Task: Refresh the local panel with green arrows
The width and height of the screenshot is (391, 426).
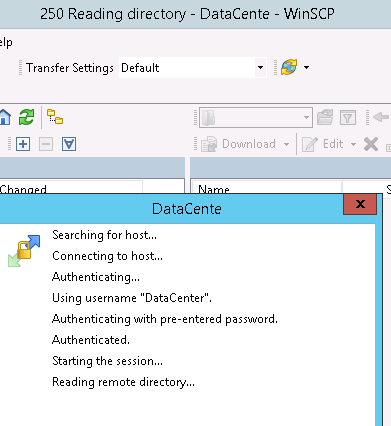Action: (27, 117)
